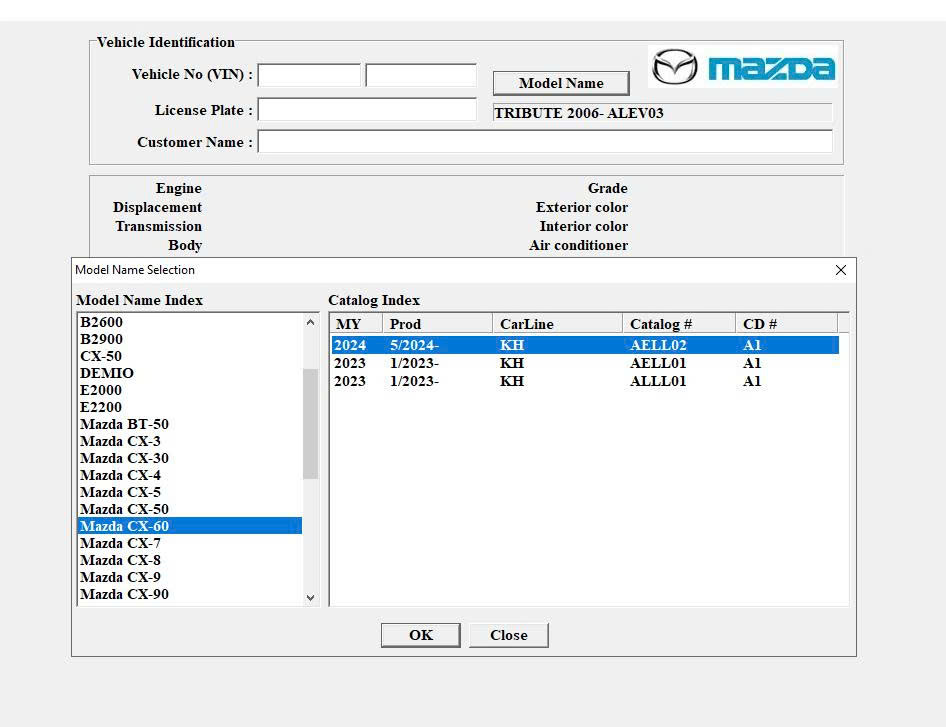
Task: Click the Close button in dialog
Action: point(509,635)
